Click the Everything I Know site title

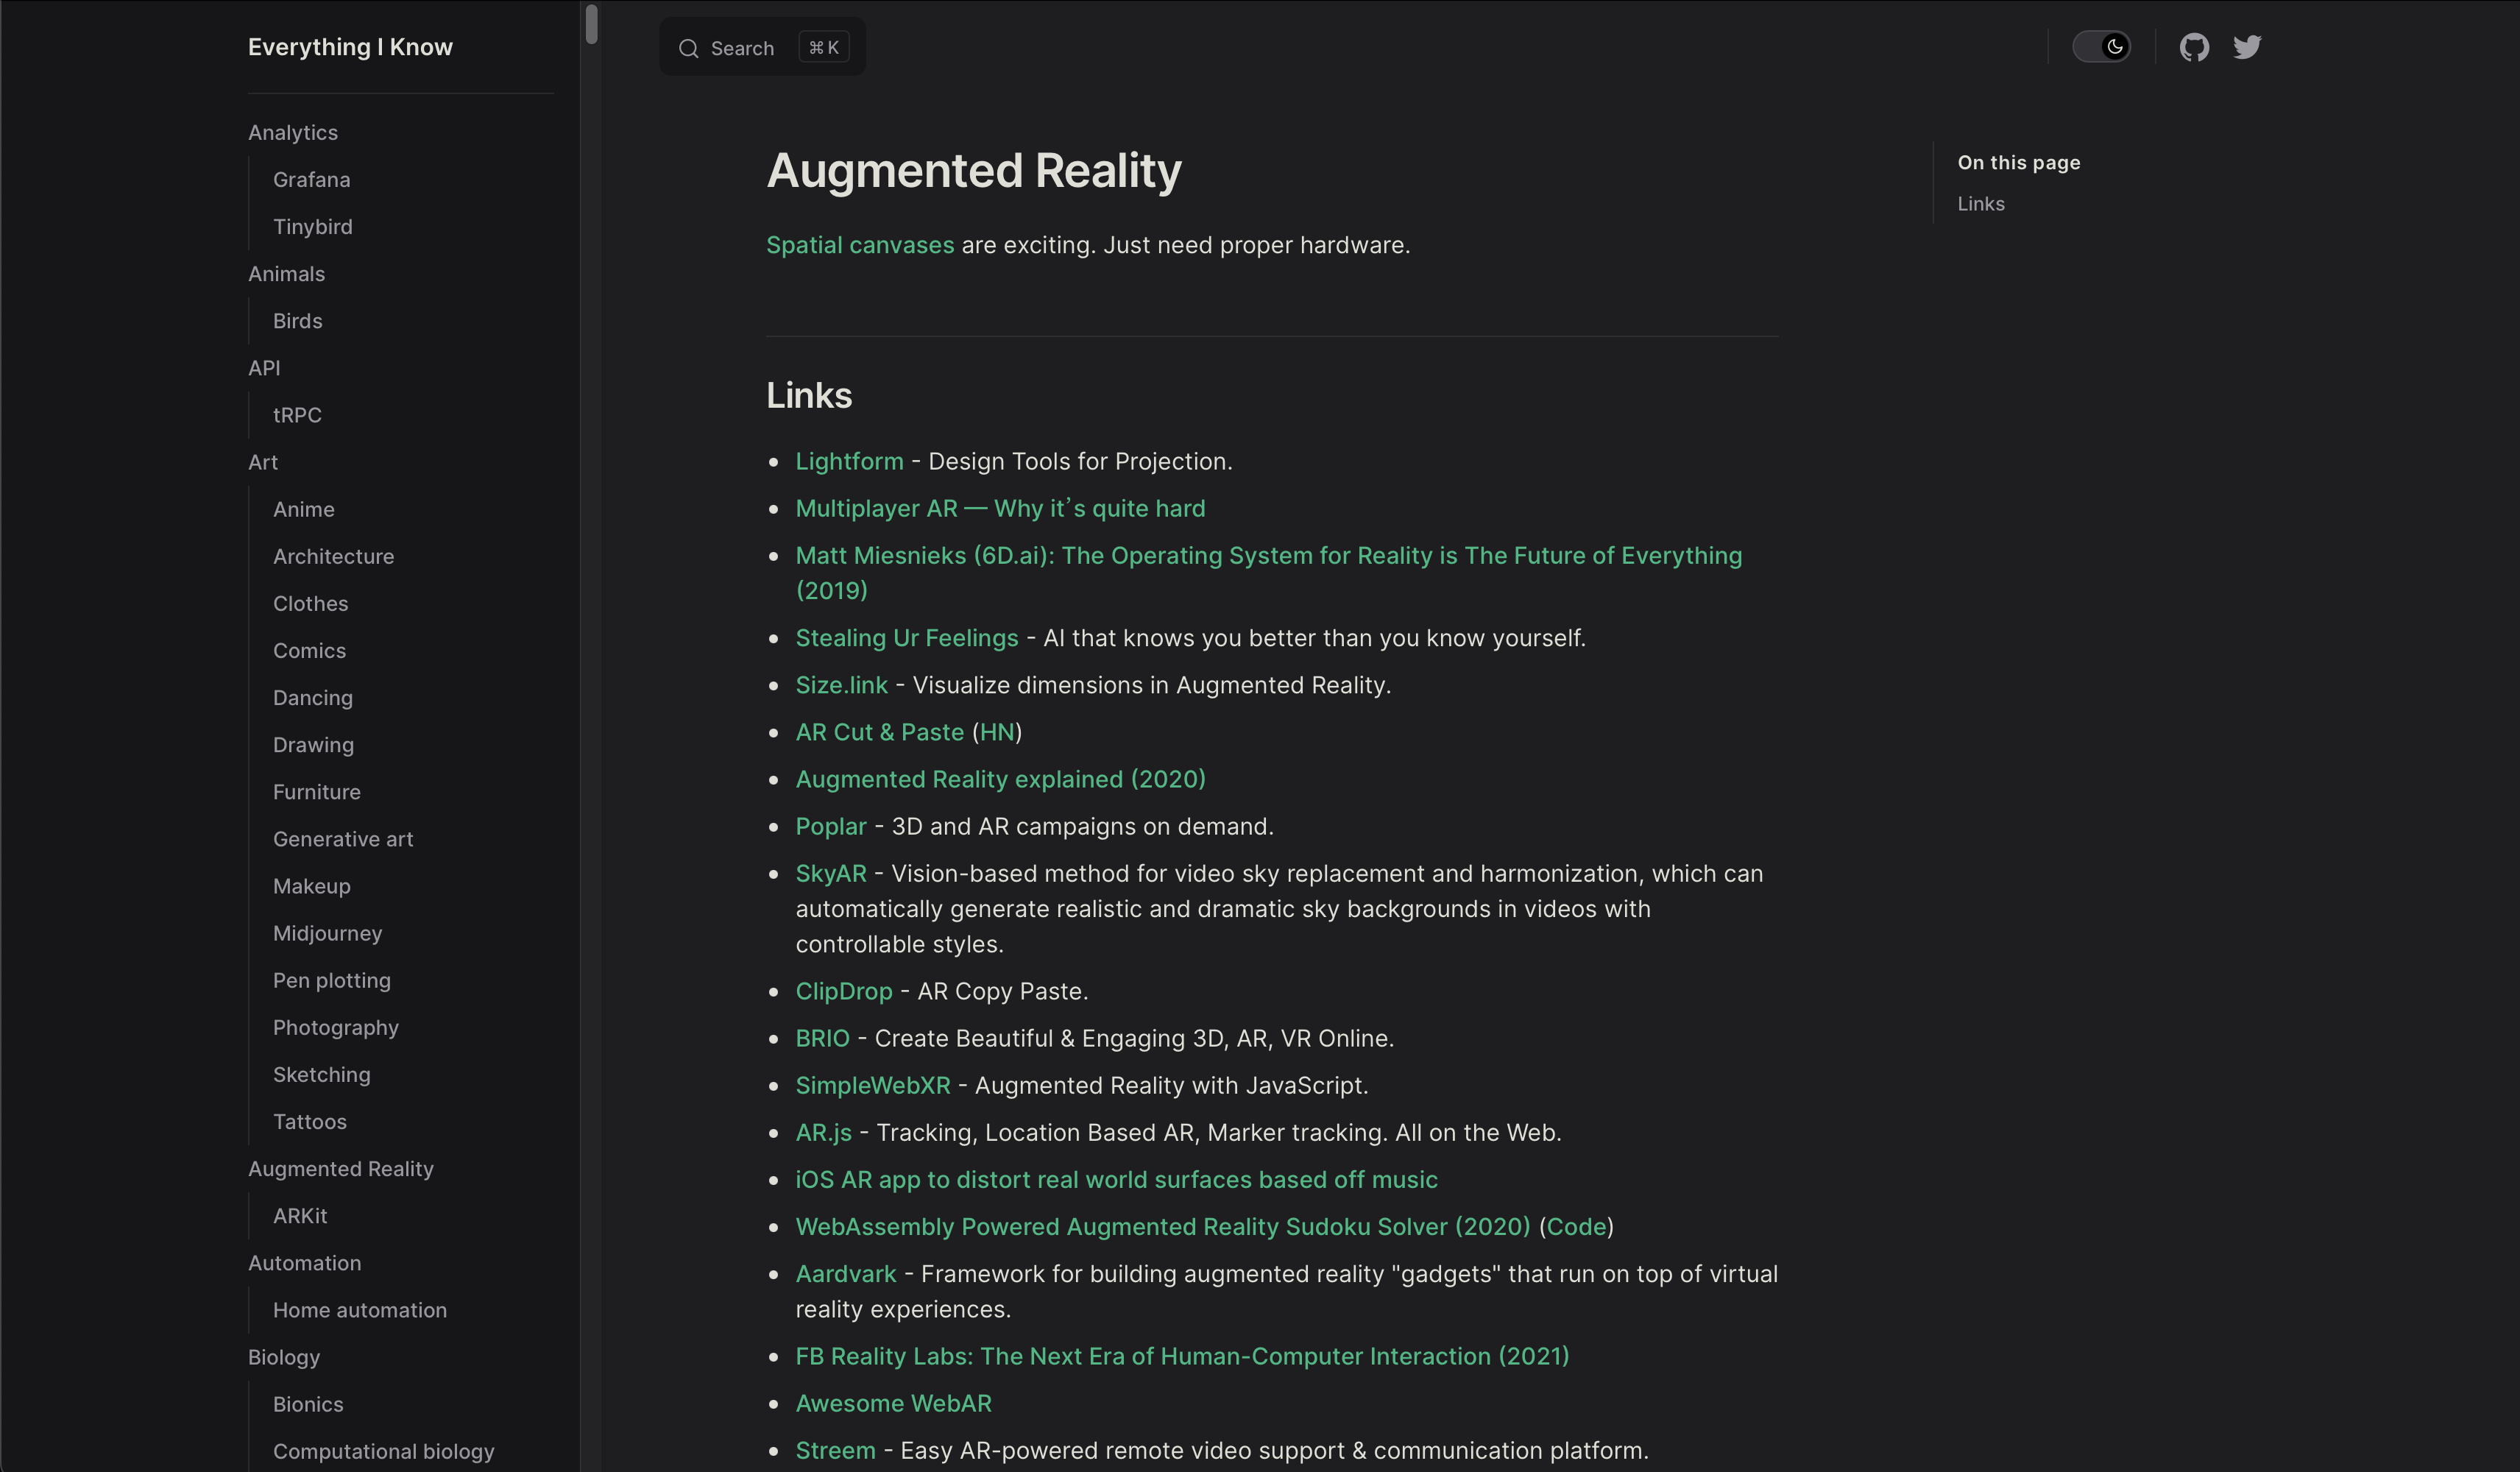(x=350, y=47)
